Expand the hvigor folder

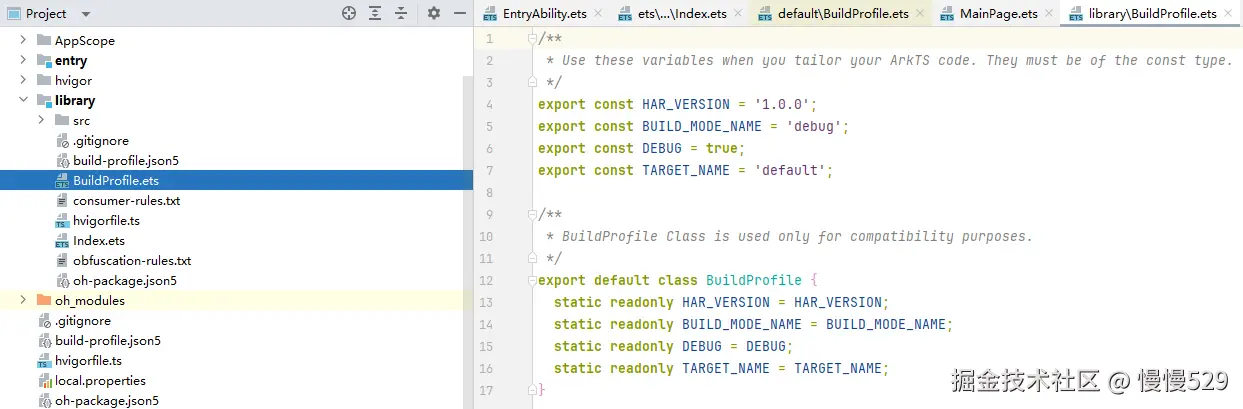[x=23, y=81]
